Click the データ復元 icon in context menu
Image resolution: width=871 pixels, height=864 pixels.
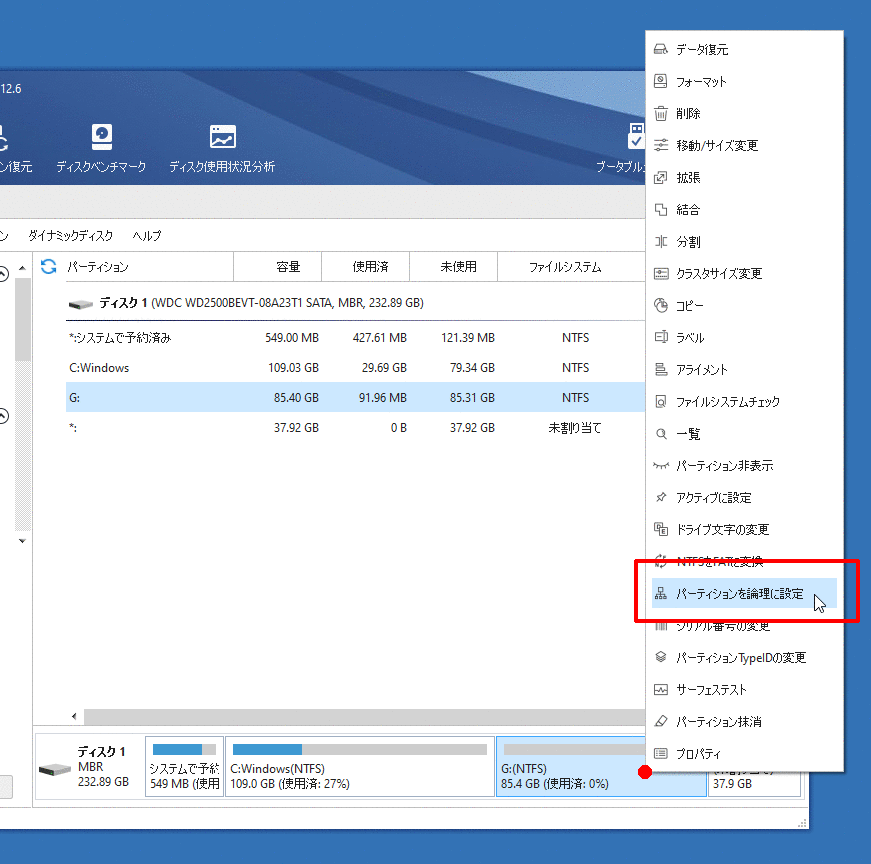(660, 49)
